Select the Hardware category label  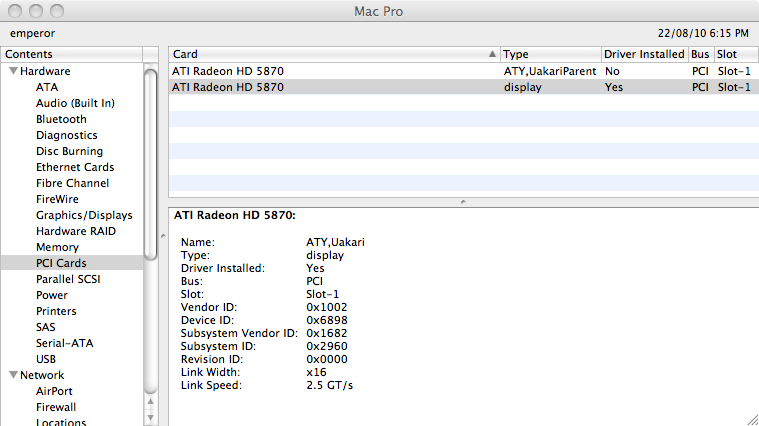45,71
